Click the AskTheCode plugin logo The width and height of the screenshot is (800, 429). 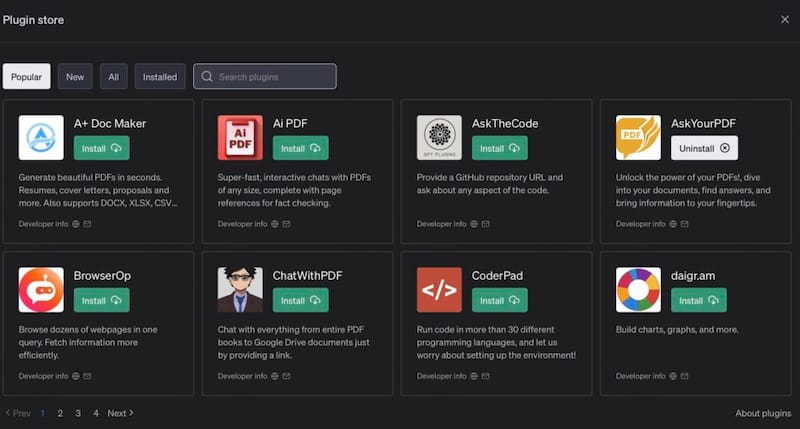439,137
